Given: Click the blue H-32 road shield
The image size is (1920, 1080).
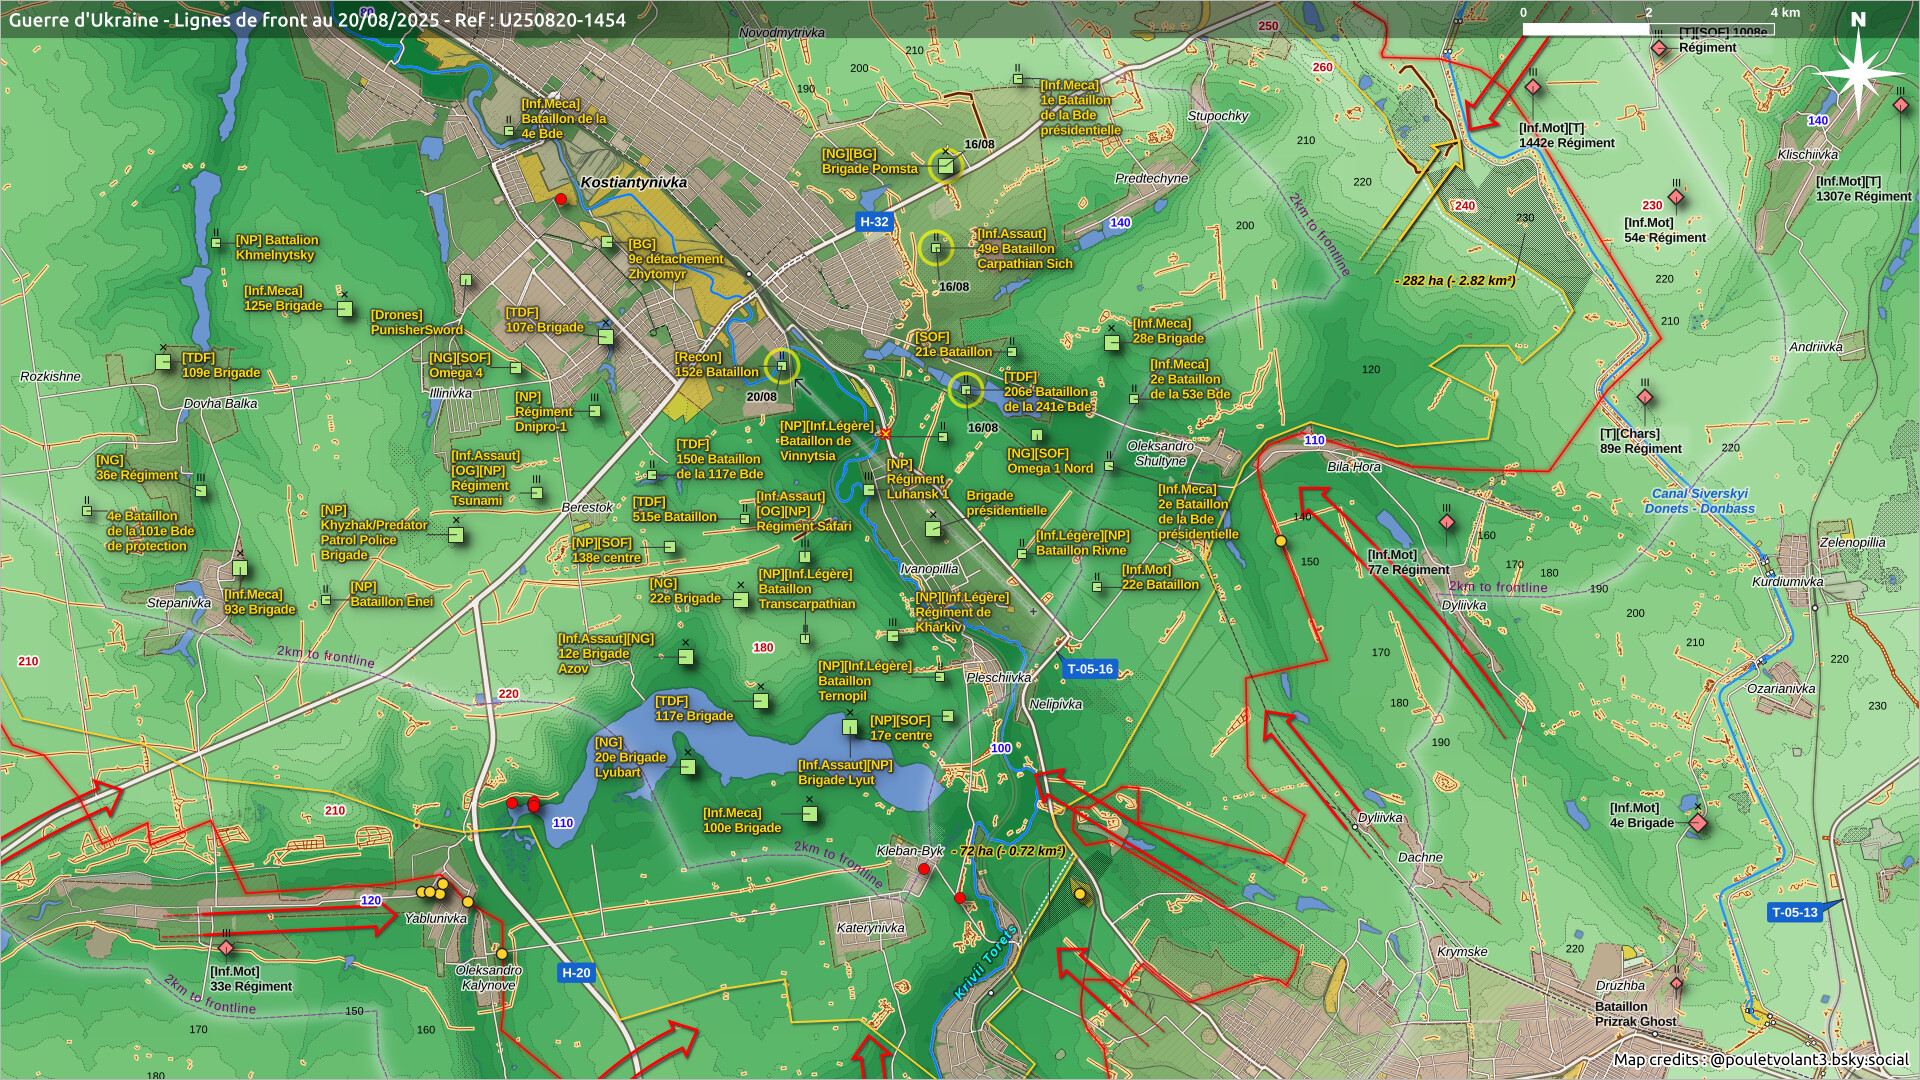Looking at the screenshot, I should (x=874, y=222).
